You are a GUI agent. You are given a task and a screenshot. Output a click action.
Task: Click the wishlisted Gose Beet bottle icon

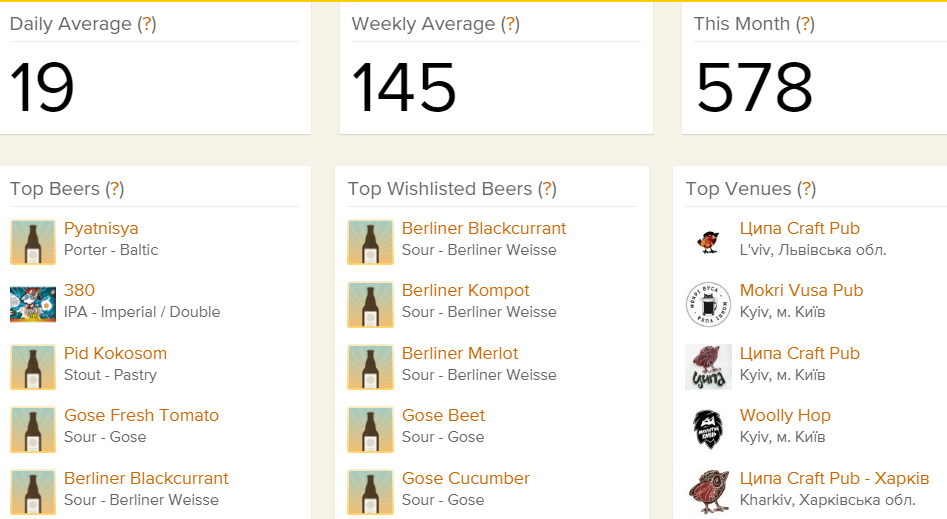click(370, 429)
